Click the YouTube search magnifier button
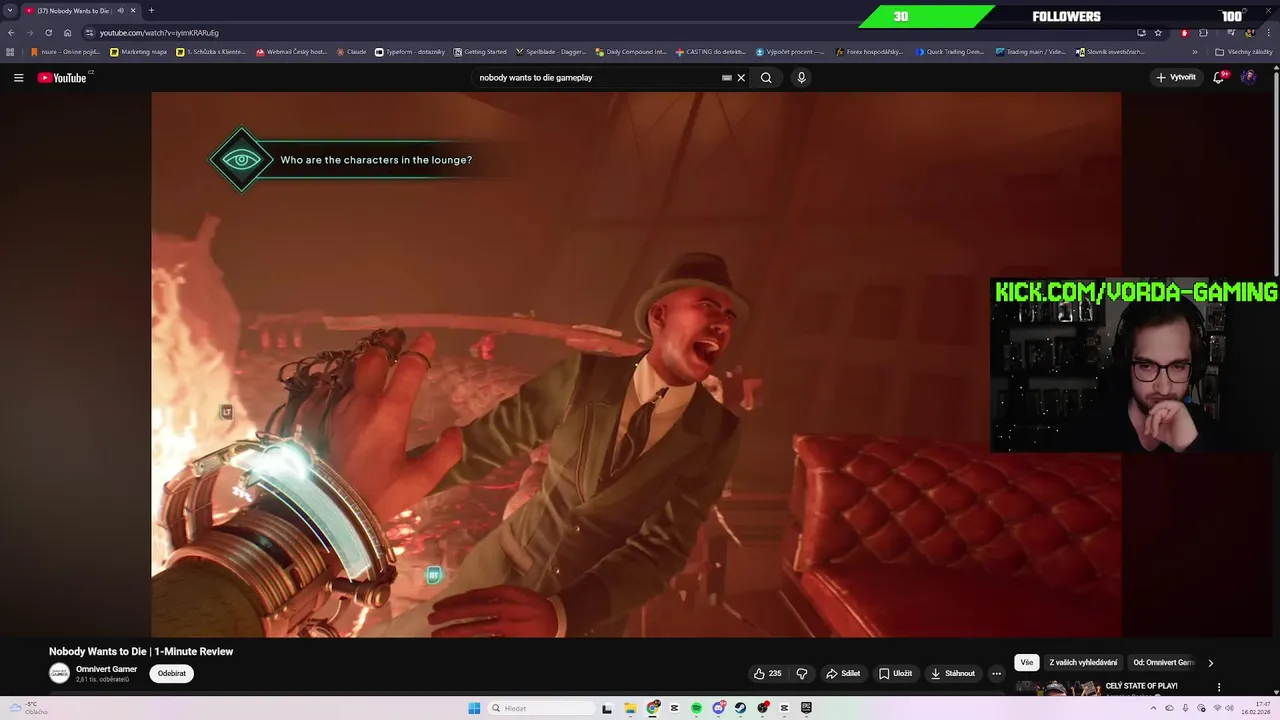This screenshot has width=1280, height=720. tap(766, 77)
